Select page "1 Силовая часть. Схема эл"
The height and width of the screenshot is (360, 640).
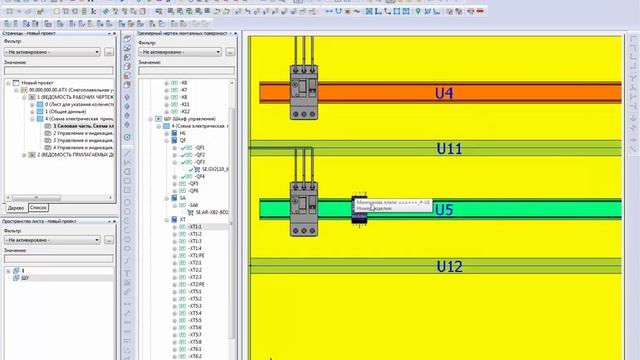(83, 126)
